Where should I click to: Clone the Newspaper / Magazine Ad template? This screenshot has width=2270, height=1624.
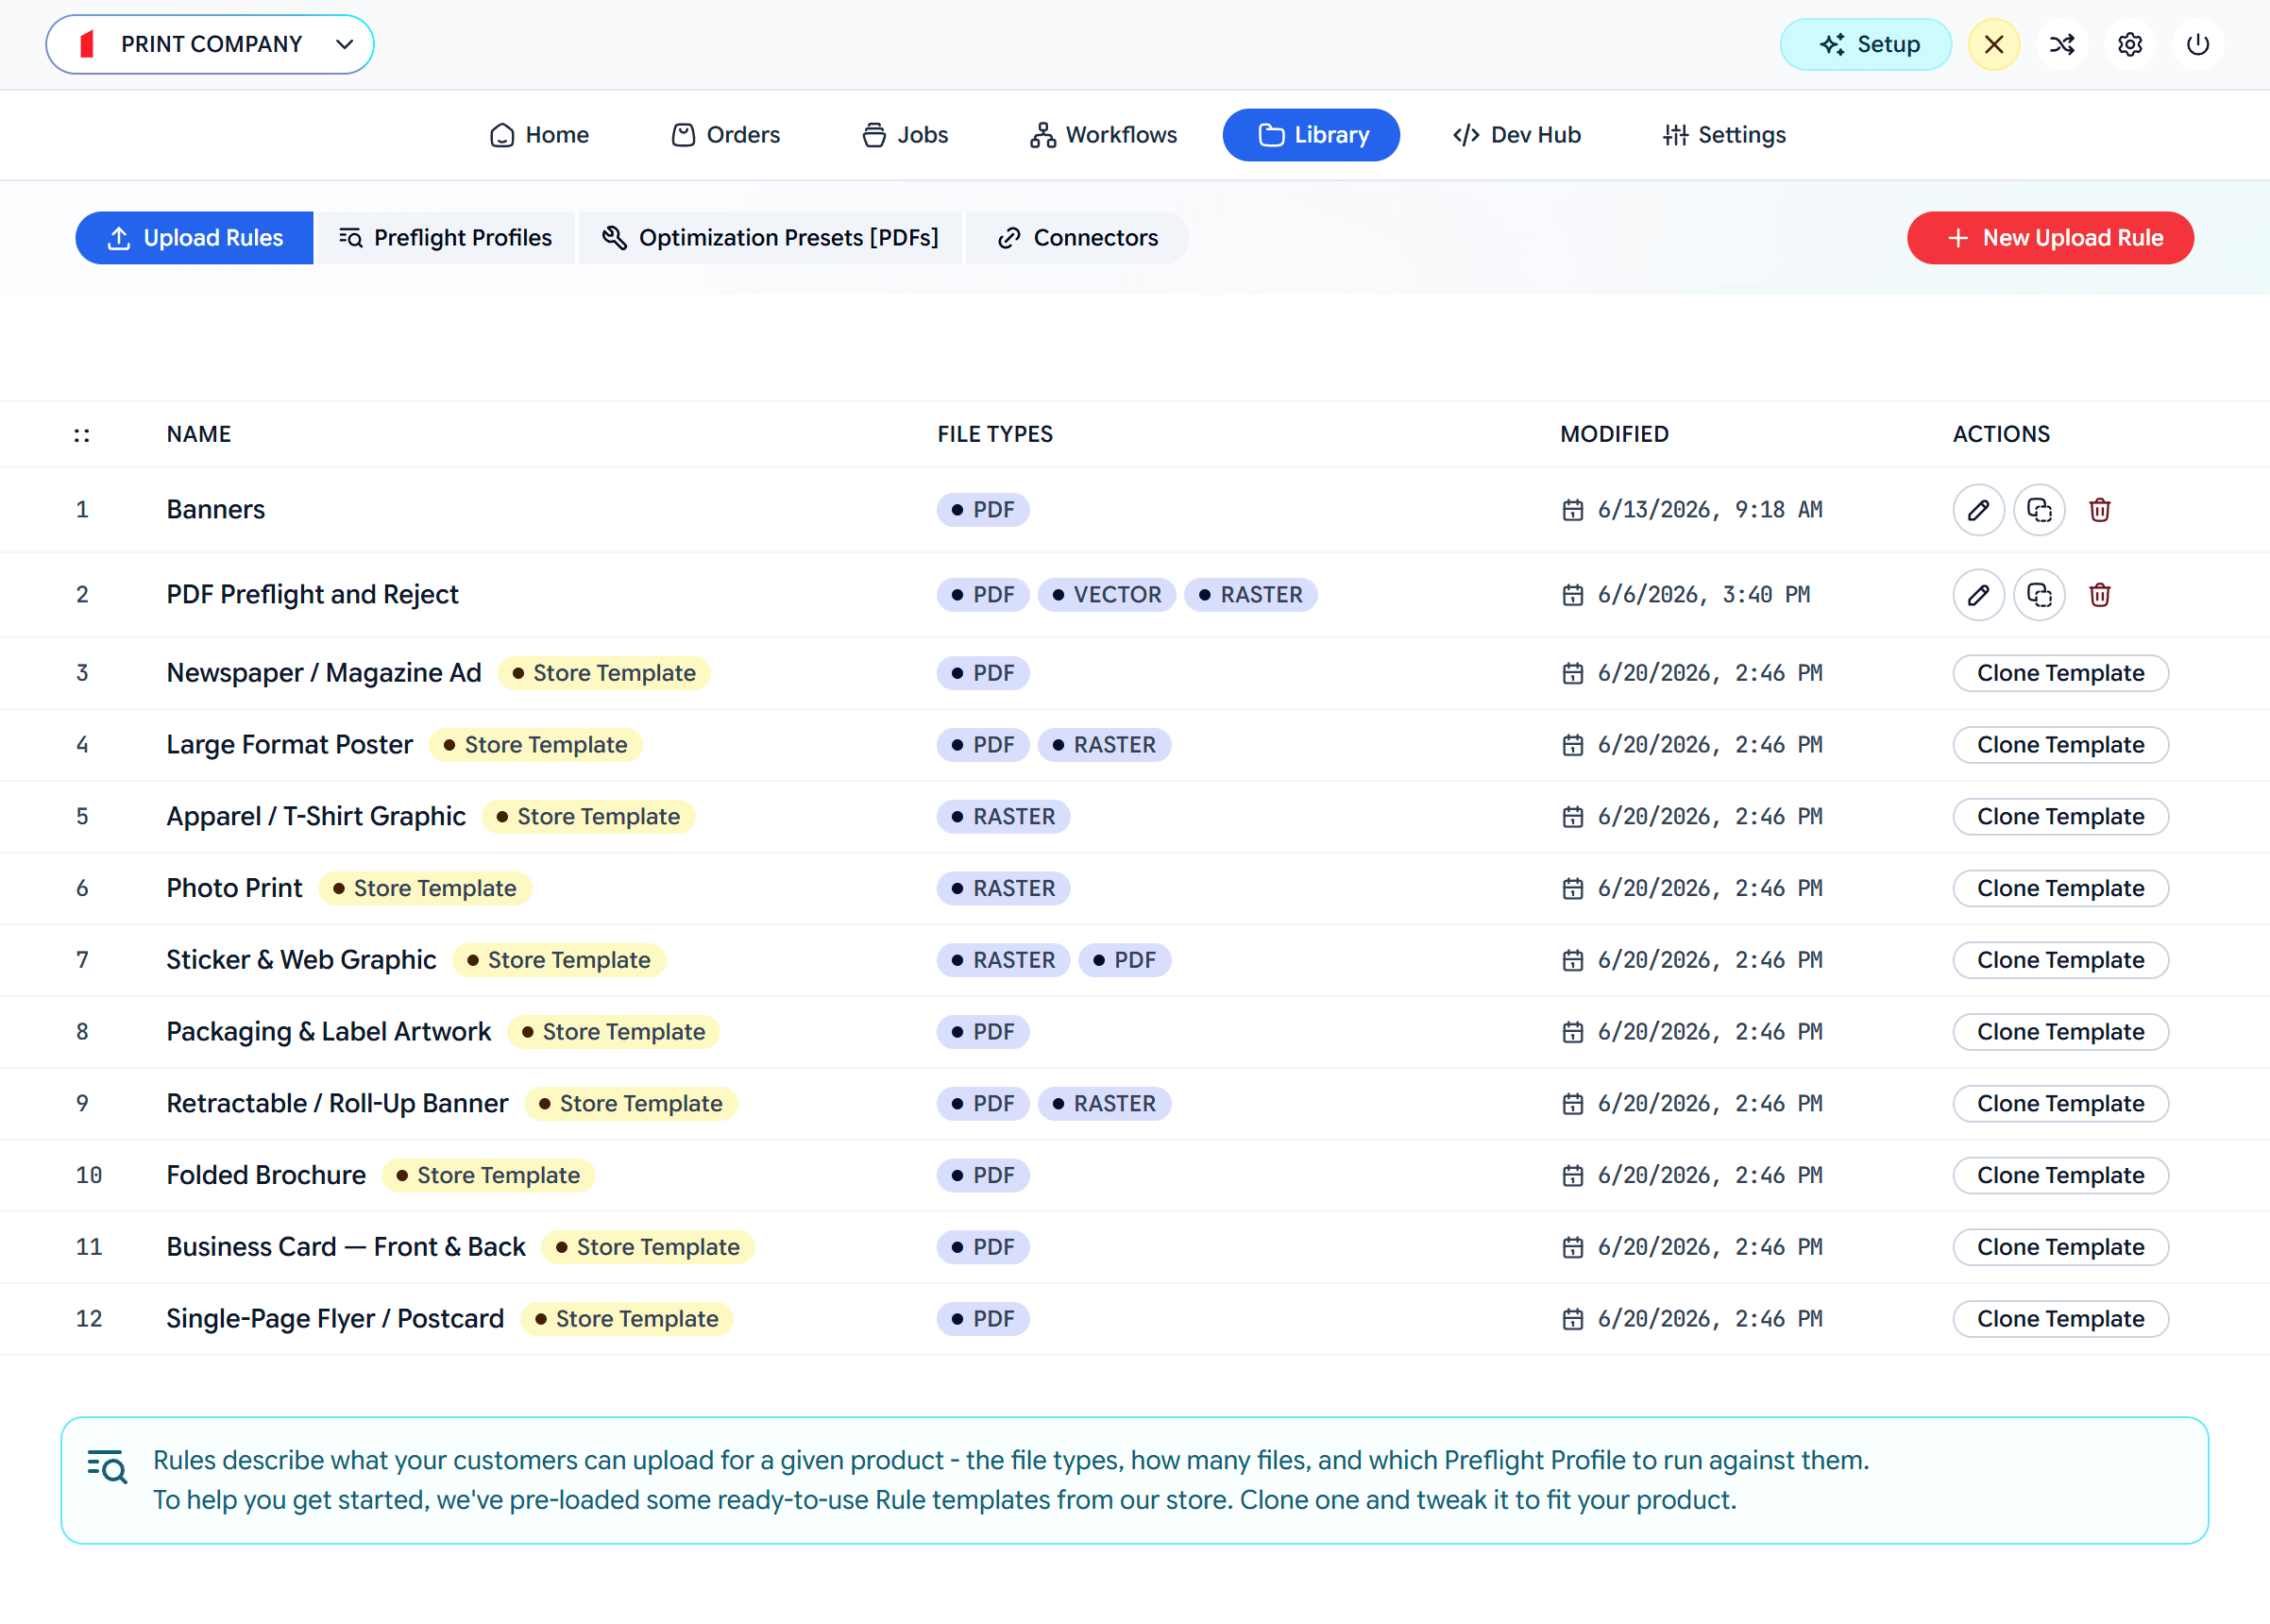point(2060,673)
